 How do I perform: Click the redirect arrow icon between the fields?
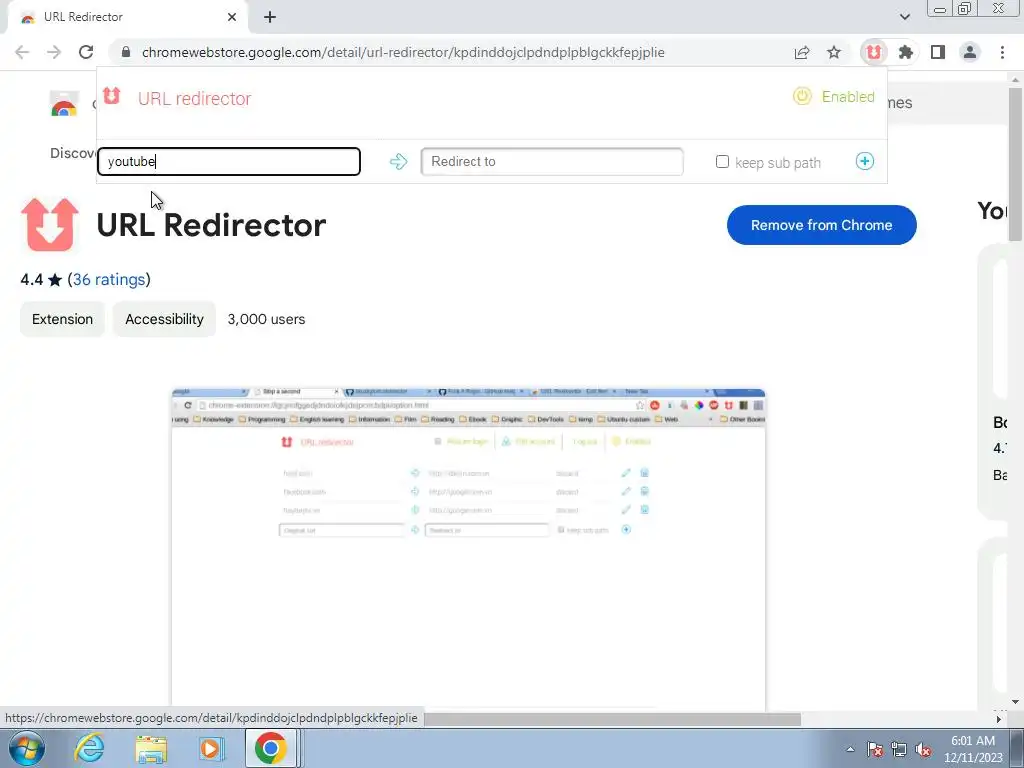[x=398, y=161]
